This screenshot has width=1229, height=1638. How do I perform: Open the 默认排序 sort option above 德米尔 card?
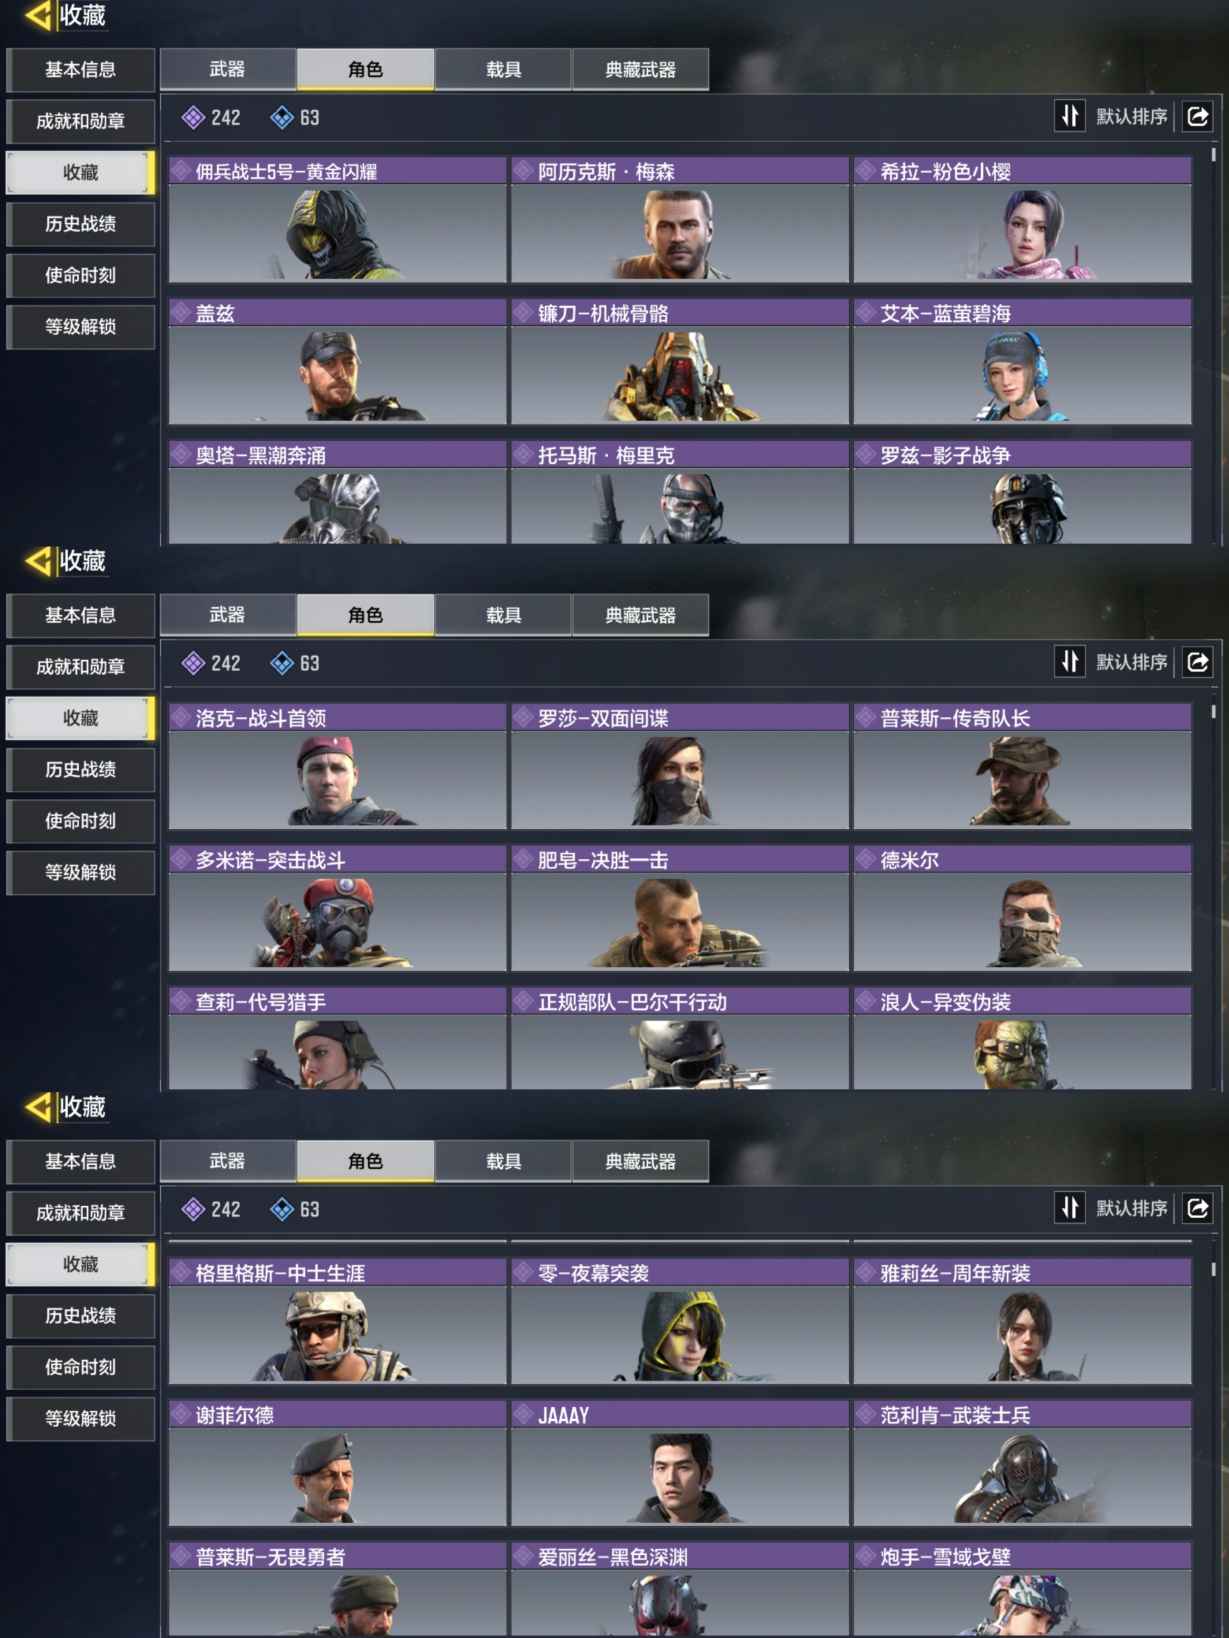coord(1131,662)
